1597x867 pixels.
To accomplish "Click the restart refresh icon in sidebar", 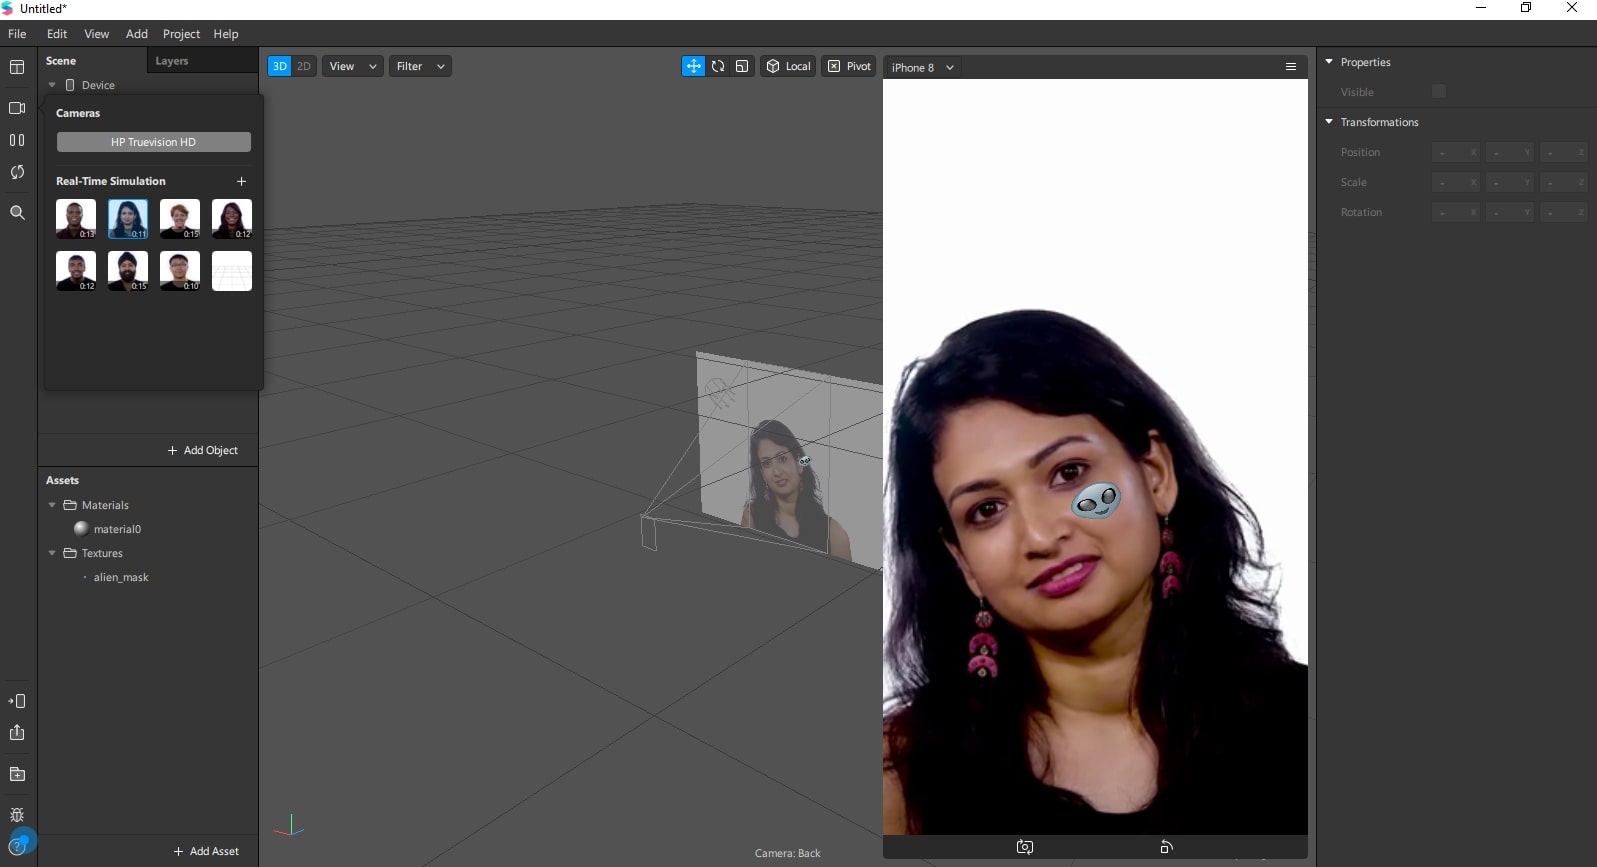I will click(x=17, y=172).
